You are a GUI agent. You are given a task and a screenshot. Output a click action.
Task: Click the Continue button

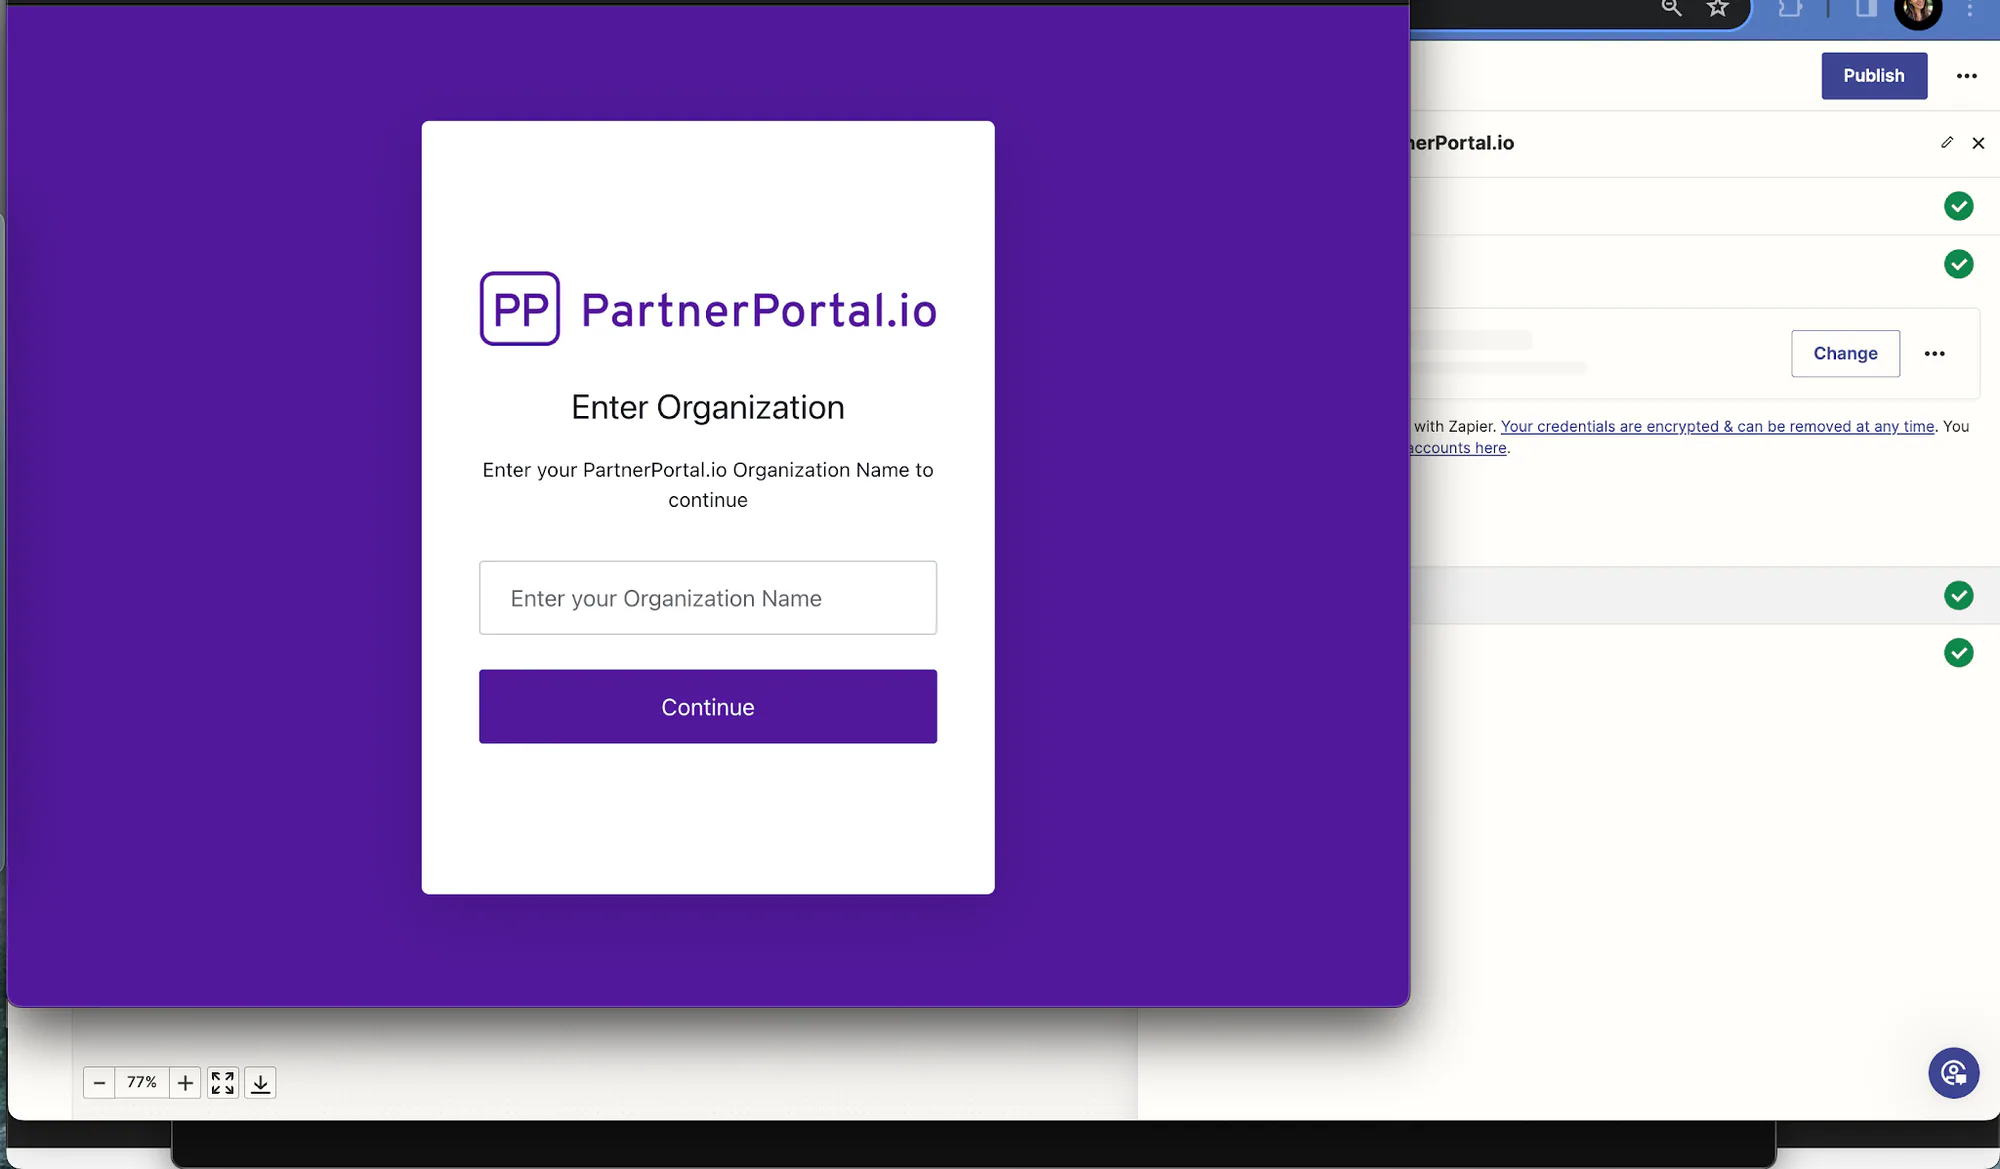[708, 707]
